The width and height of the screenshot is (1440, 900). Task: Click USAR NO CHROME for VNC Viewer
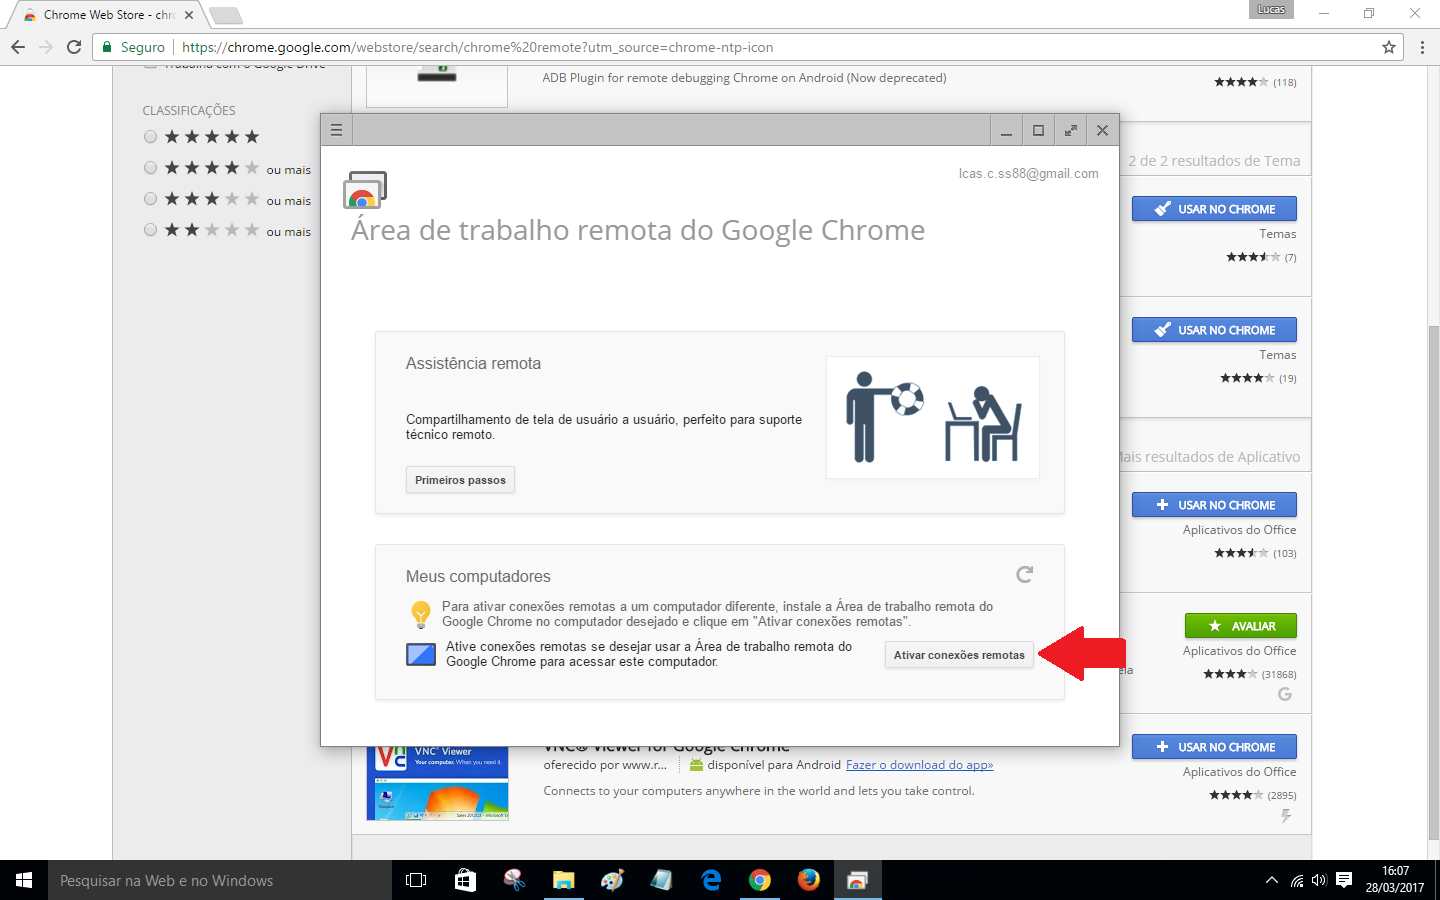[x=1214, y=747]
